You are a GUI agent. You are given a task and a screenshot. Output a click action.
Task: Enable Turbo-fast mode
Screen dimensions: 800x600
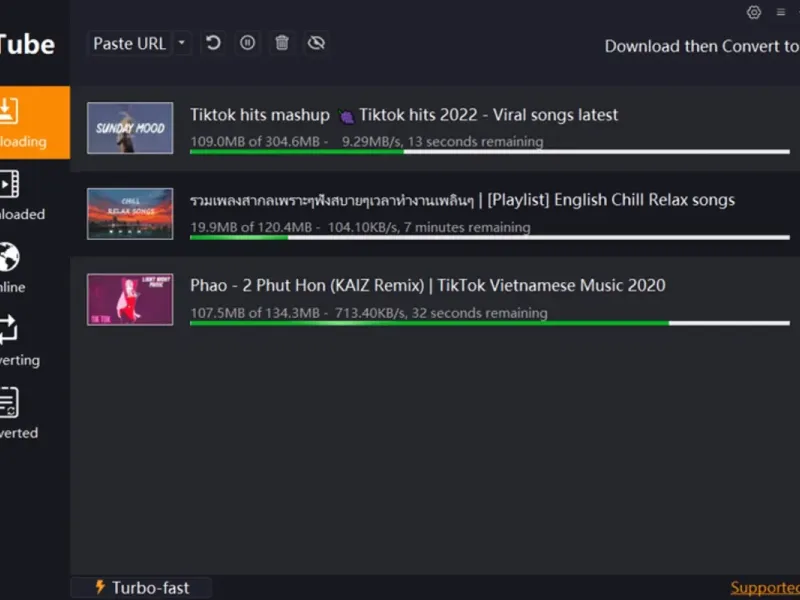(141, 588)
